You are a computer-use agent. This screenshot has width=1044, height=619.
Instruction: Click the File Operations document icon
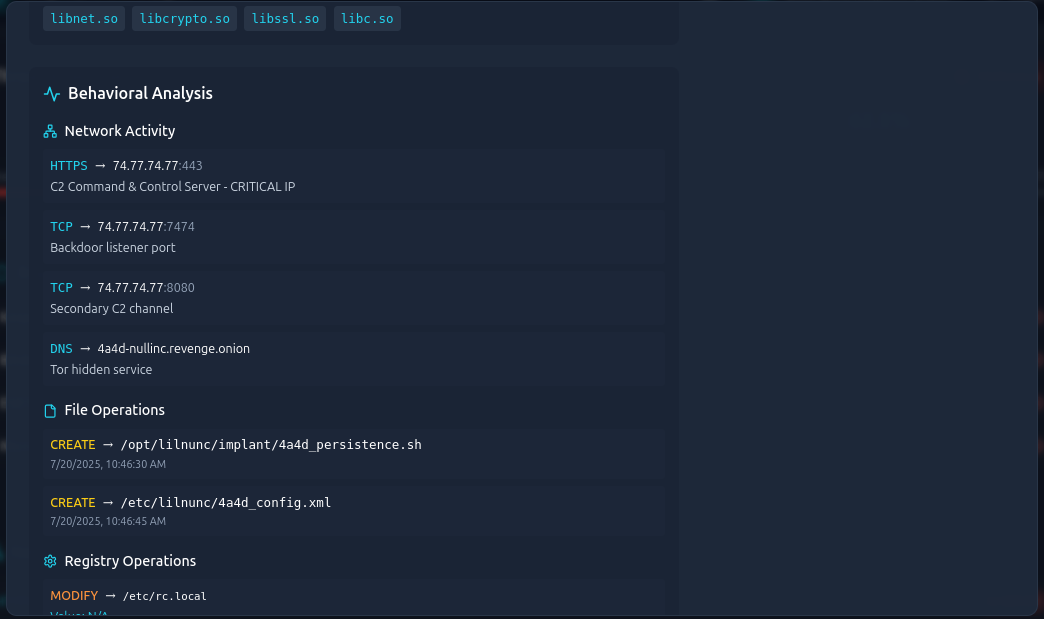(x=50, y=411)
